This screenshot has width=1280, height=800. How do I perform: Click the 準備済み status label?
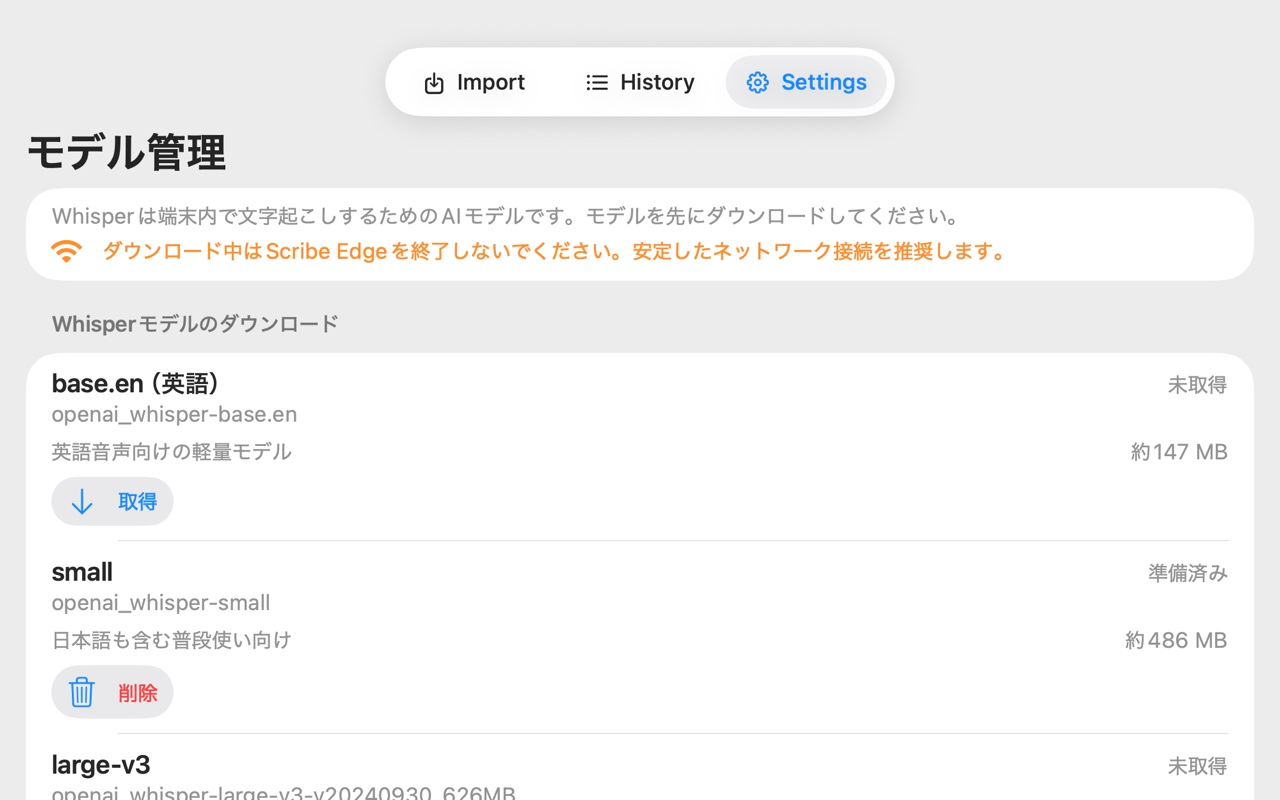1188,573
